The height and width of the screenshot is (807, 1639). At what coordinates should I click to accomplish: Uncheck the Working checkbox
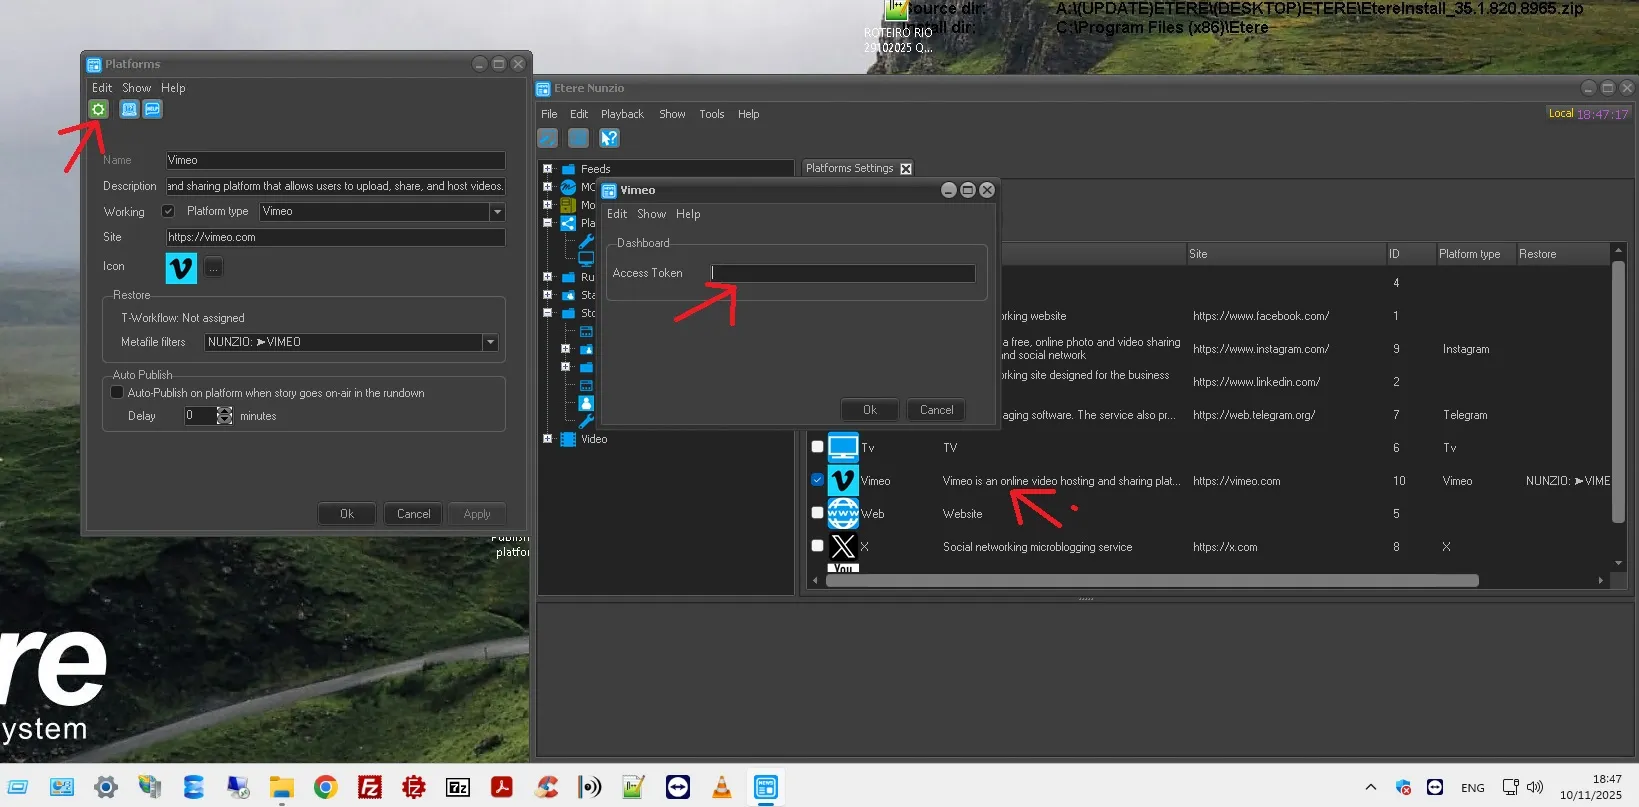(x=168, y=211)
